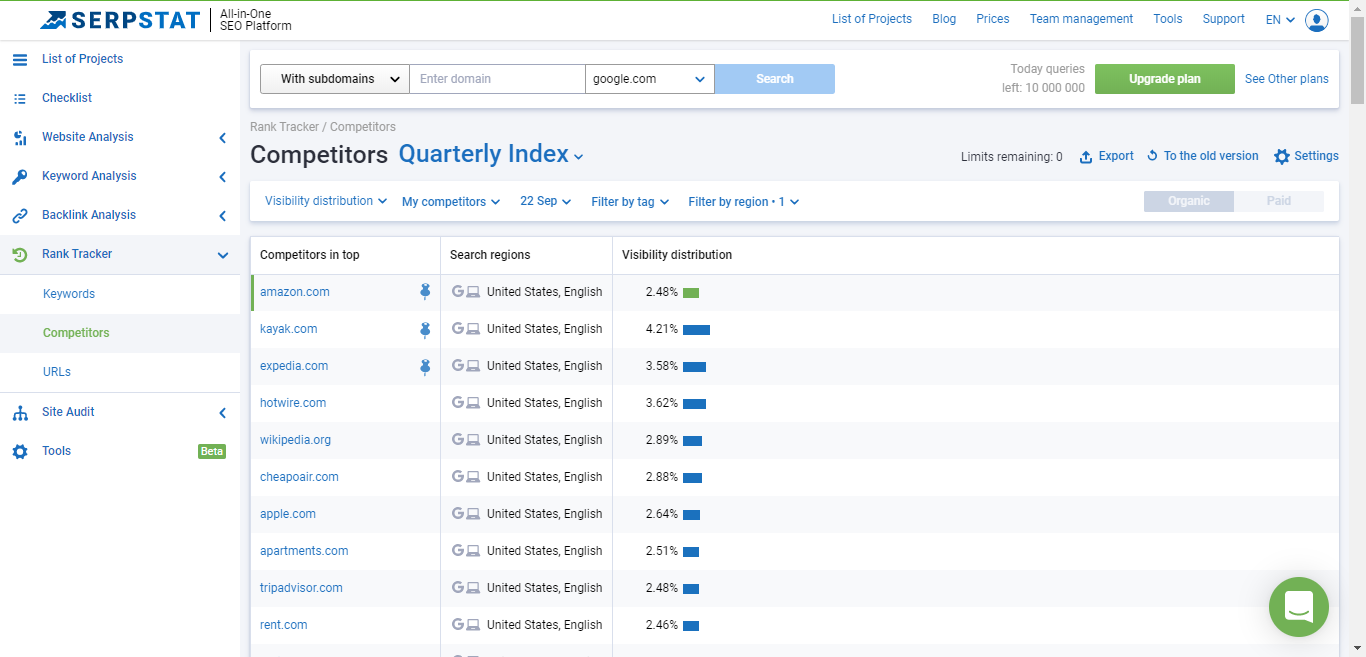Open Team management in top navigation
Image resolution: width=1366 pixels, height=657 pixels.
(x=1081, y=19)
